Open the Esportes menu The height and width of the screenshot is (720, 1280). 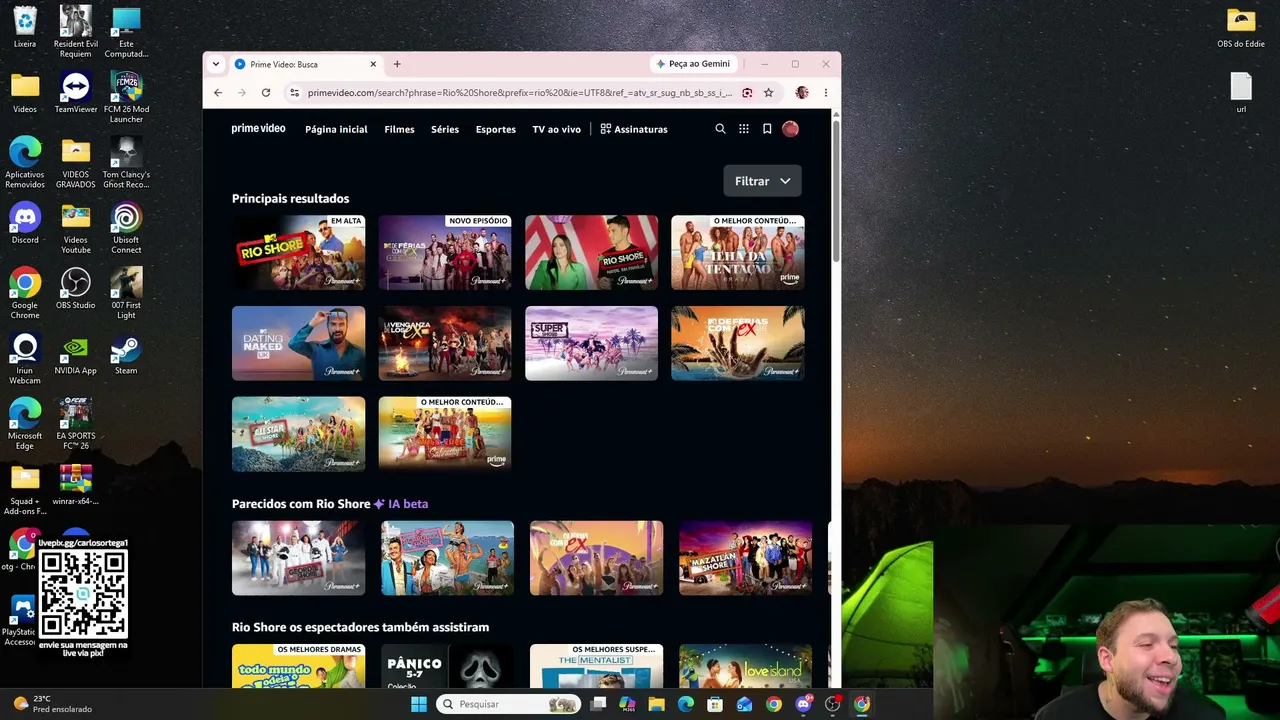pos(496,129)
